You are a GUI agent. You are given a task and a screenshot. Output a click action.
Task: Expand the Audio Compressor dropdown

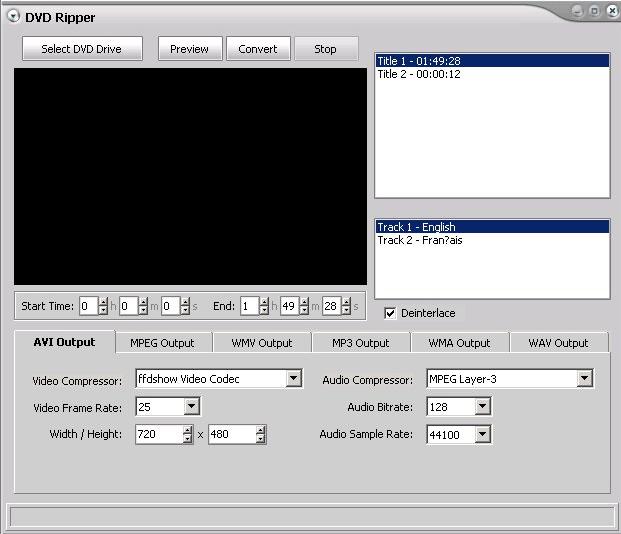585,378
